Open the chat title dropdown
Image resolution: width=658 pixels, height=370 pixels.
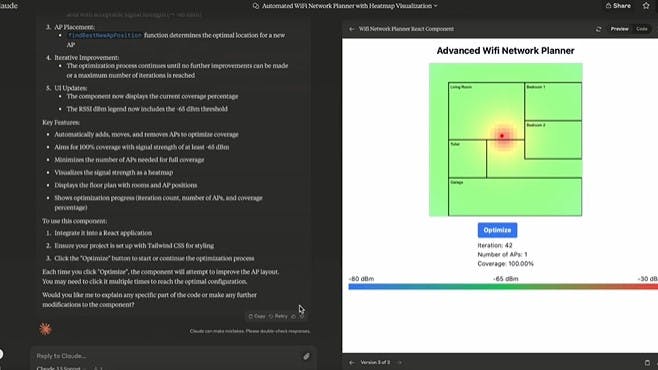tap(436, 6)
